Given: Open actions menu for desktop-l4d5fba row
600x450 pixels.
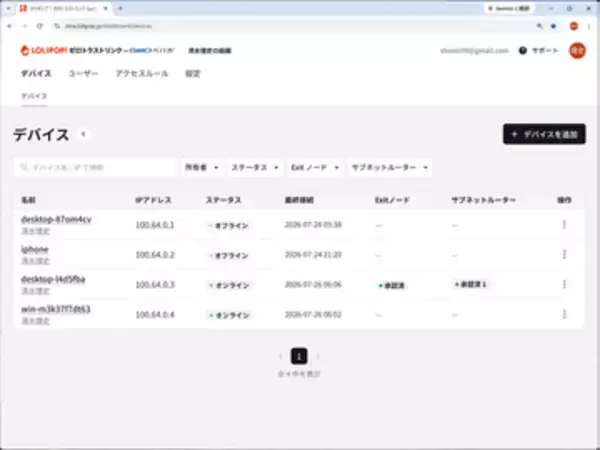Looking at the screenshot, I should (564, 284).
